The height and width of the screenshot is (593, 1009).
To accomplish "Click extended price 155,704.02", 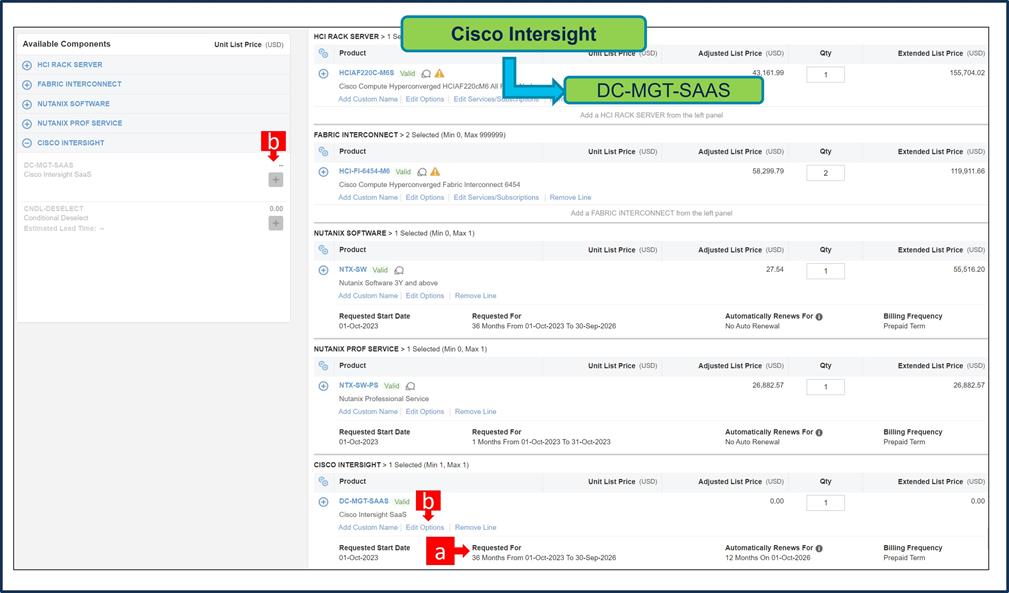I will coord(967,73).
